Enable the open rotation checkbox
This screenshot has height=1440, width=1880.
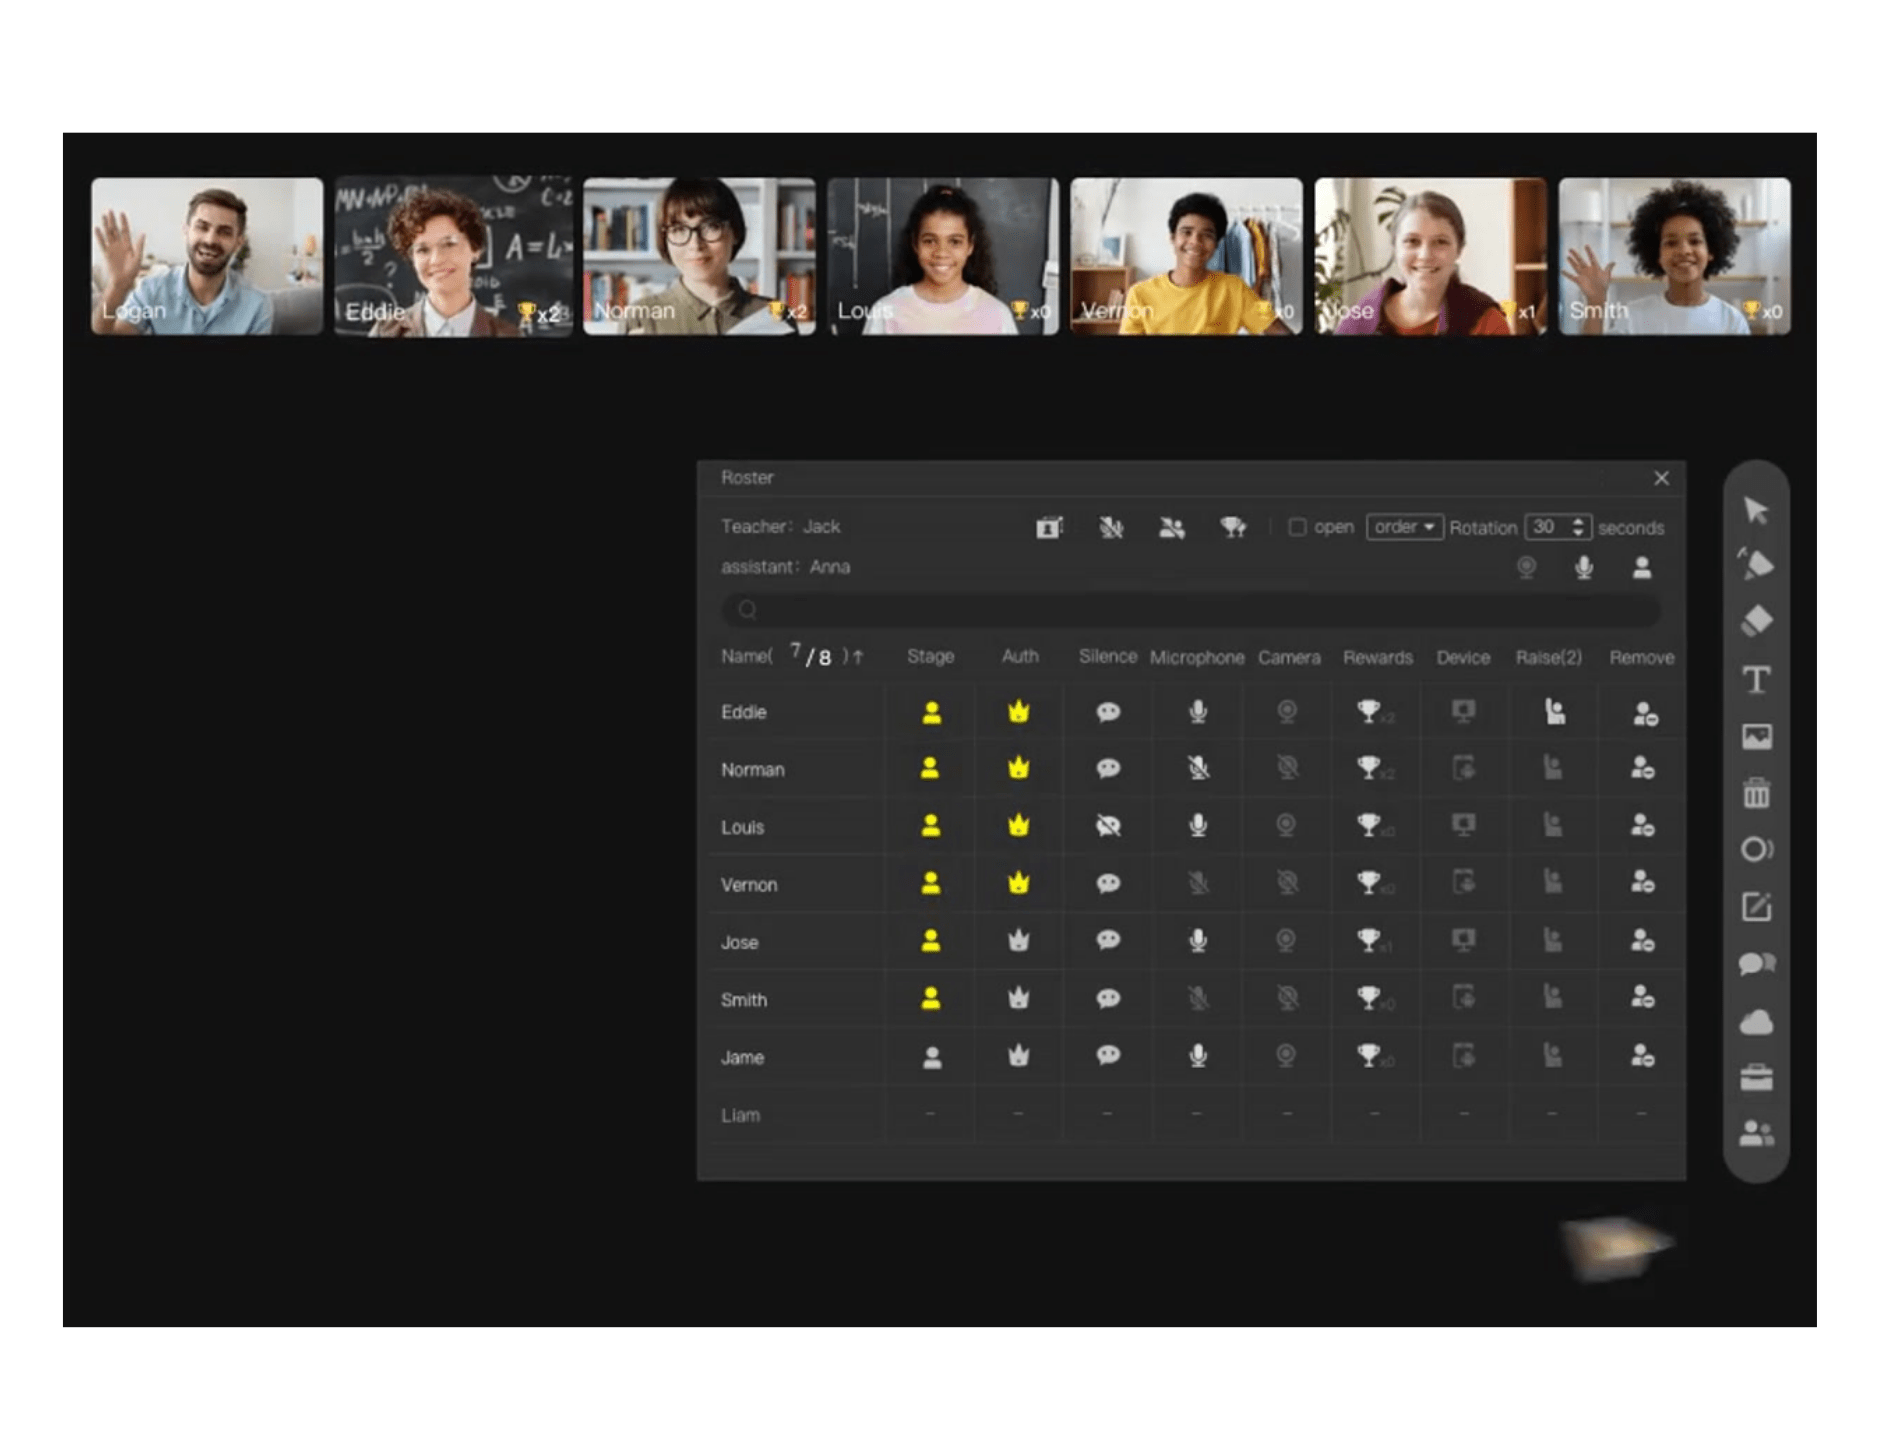pyautogui.click(x=1297, y=527)
